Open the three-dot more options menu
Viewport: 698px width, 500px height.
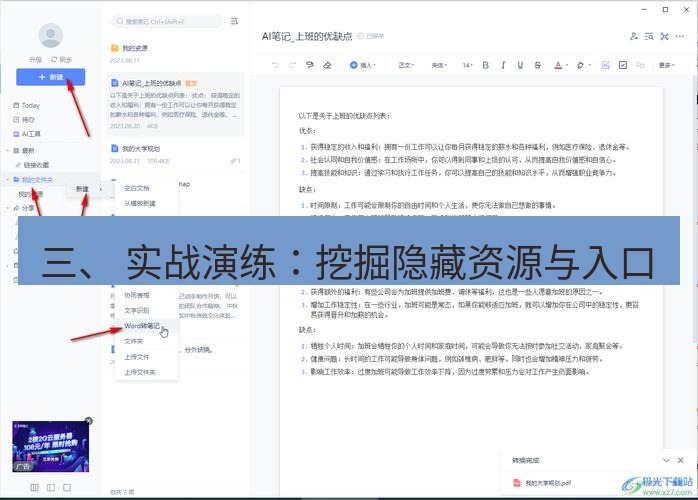pos(680,36)
